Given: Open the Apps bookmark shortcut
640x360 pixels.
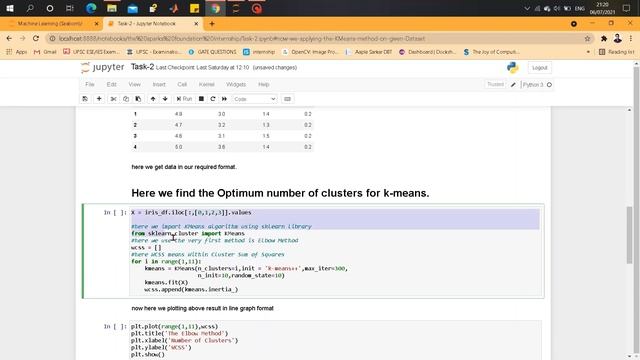Looking at the screenshot, I should (x=17, y=52).
